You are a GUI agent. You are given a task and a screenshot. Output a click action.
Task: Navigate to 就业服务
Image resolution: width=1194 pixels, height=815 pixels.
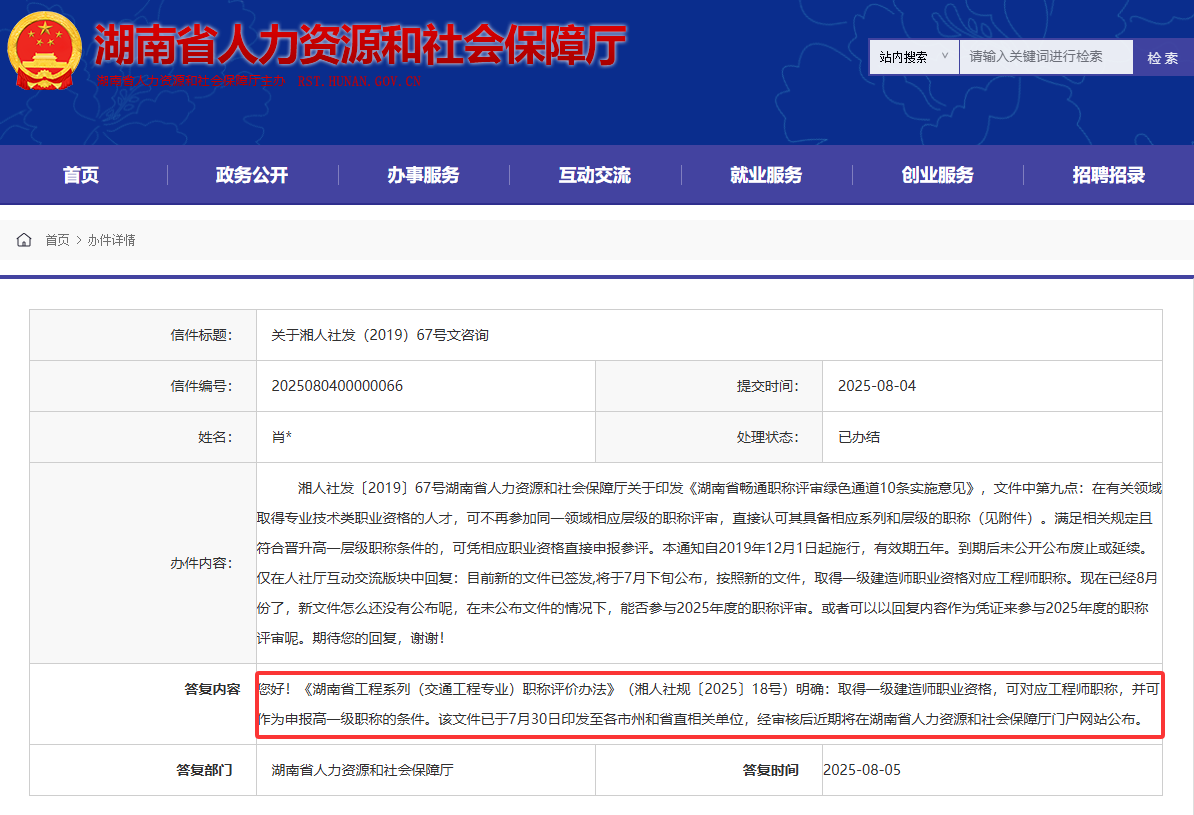pyautogui.click(x=766, y=175)
